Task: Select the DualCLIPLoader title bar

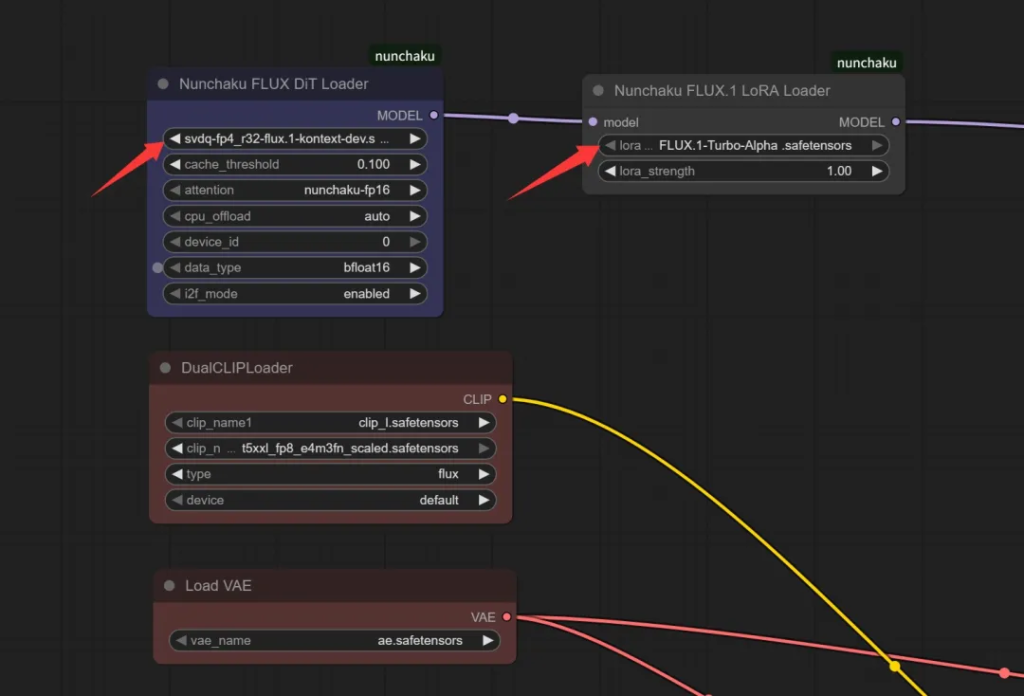Action: pyautogui.click(x=330, y=368)
